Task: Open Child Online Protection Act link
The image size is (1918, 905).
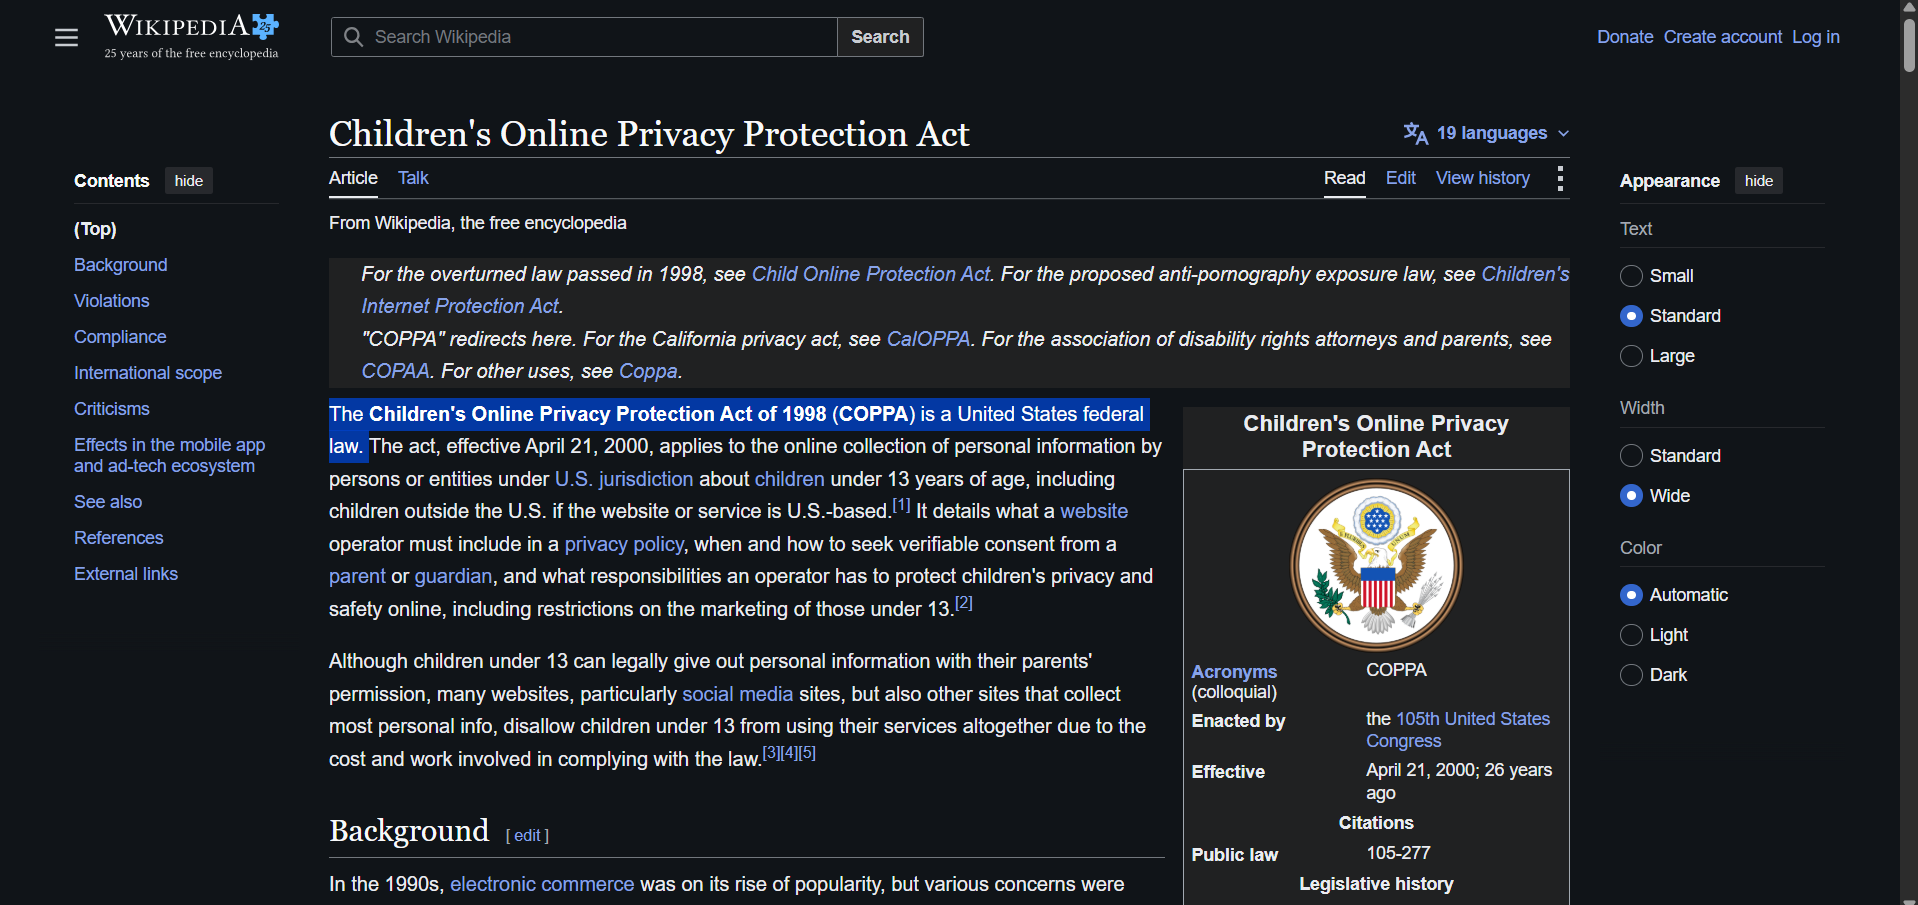Action: point(871,274)
